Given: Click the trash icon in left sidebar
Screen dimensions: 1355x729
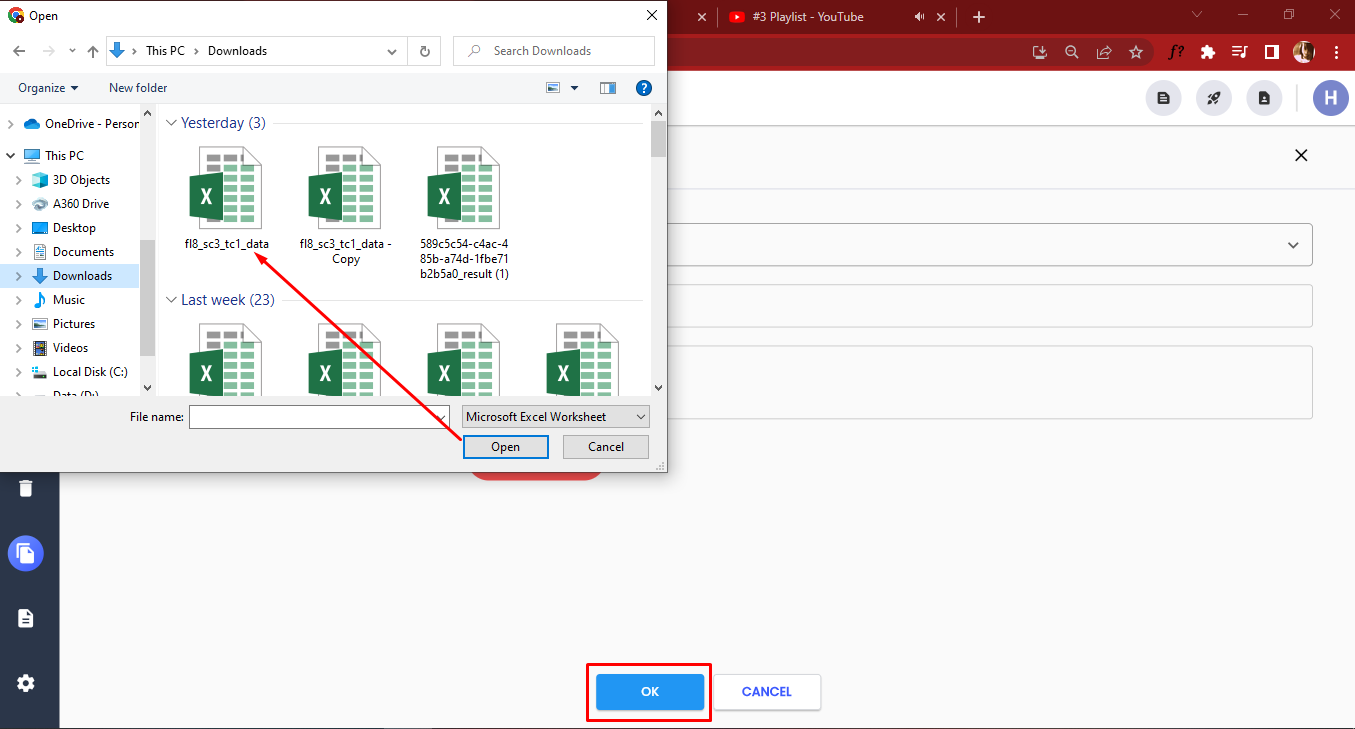Looking at the screenshot, I should (26, 488).
